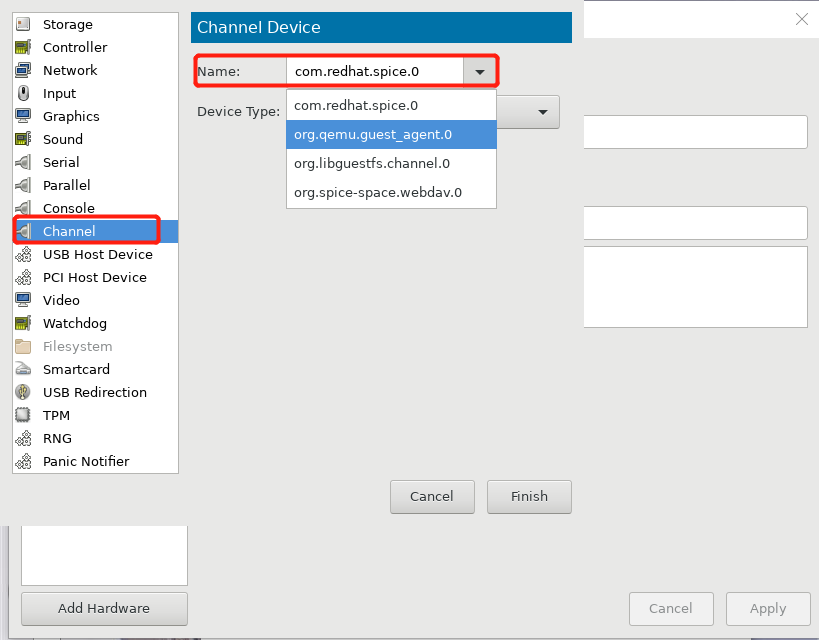Screen dimensions: 819x640
Task: Click the Watchdog list label
Action: coord(75,323)
